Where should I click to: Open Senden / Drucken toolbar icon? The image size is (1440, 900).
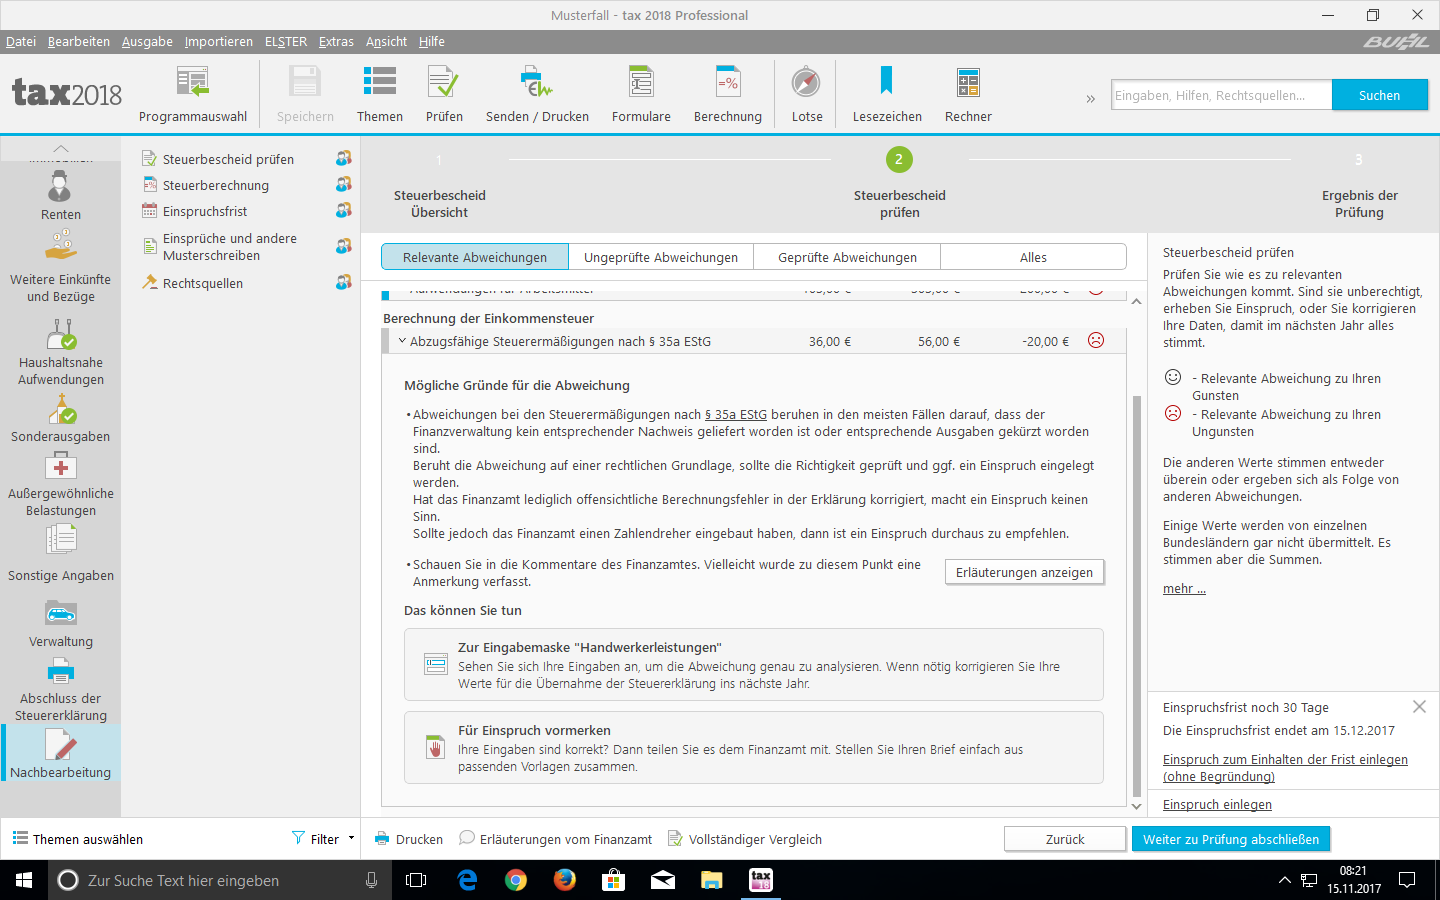[x=537, y=82]
